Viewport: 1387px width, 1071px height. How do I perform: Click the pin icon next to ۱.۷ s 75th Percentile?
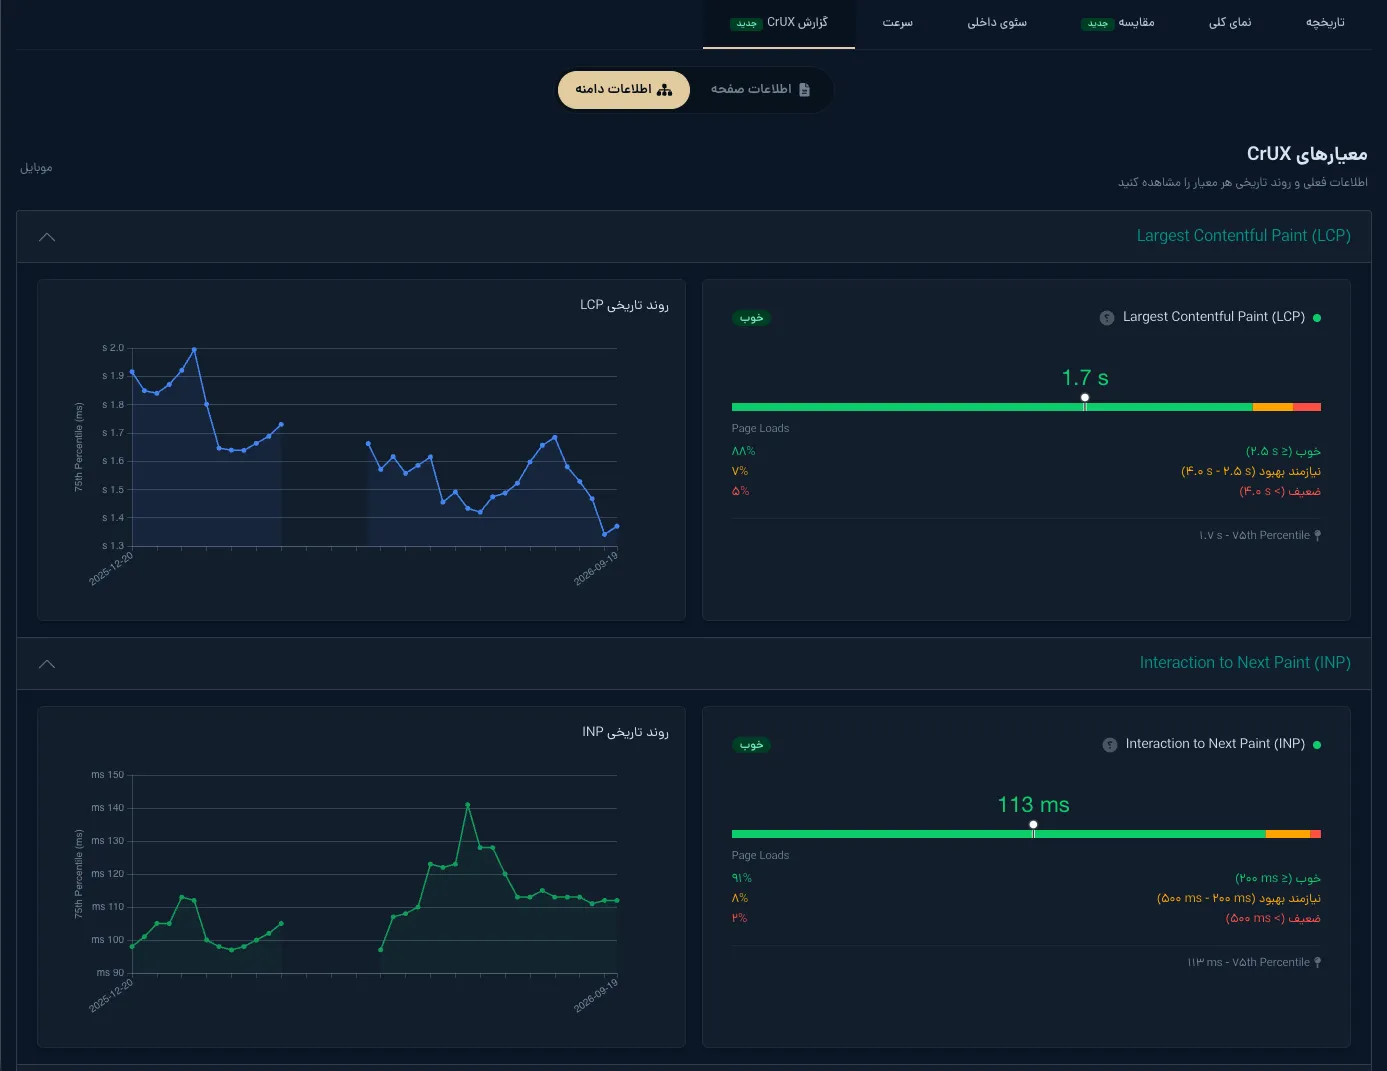click(x=1317, y=536)
